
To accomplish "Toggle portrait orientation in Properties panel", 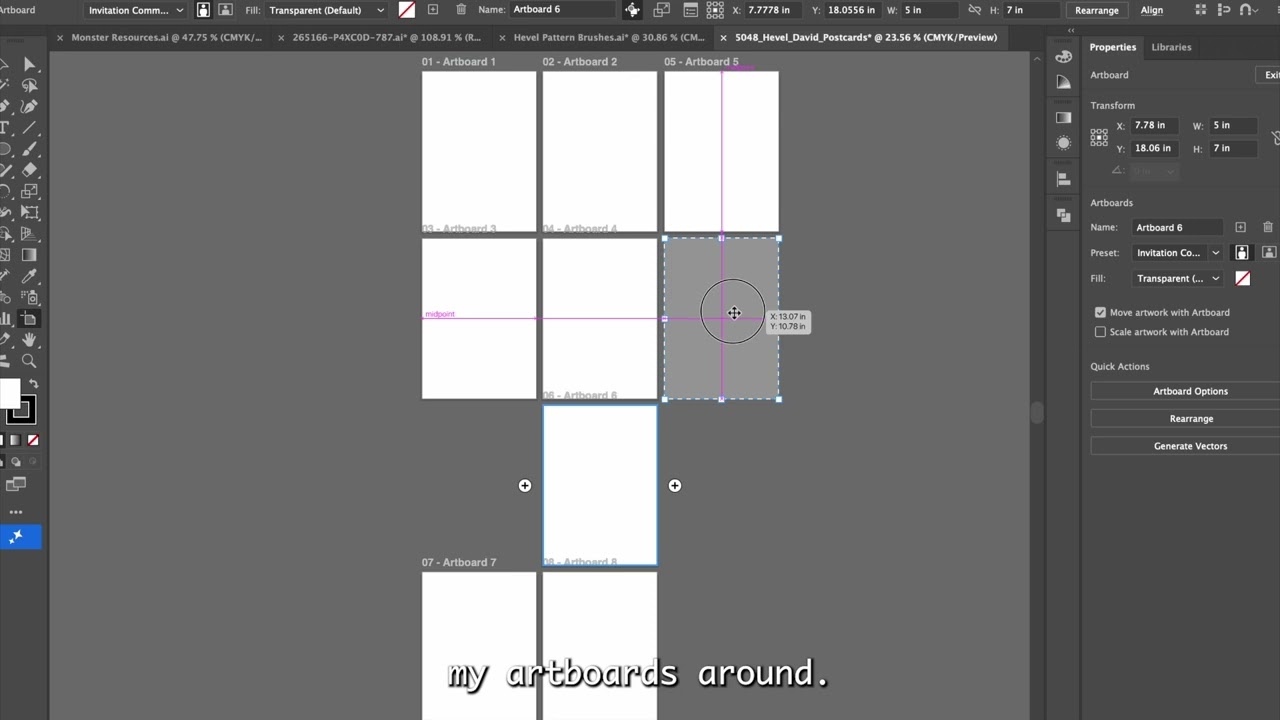I will pyautogui.click(x=1242, y=253).
